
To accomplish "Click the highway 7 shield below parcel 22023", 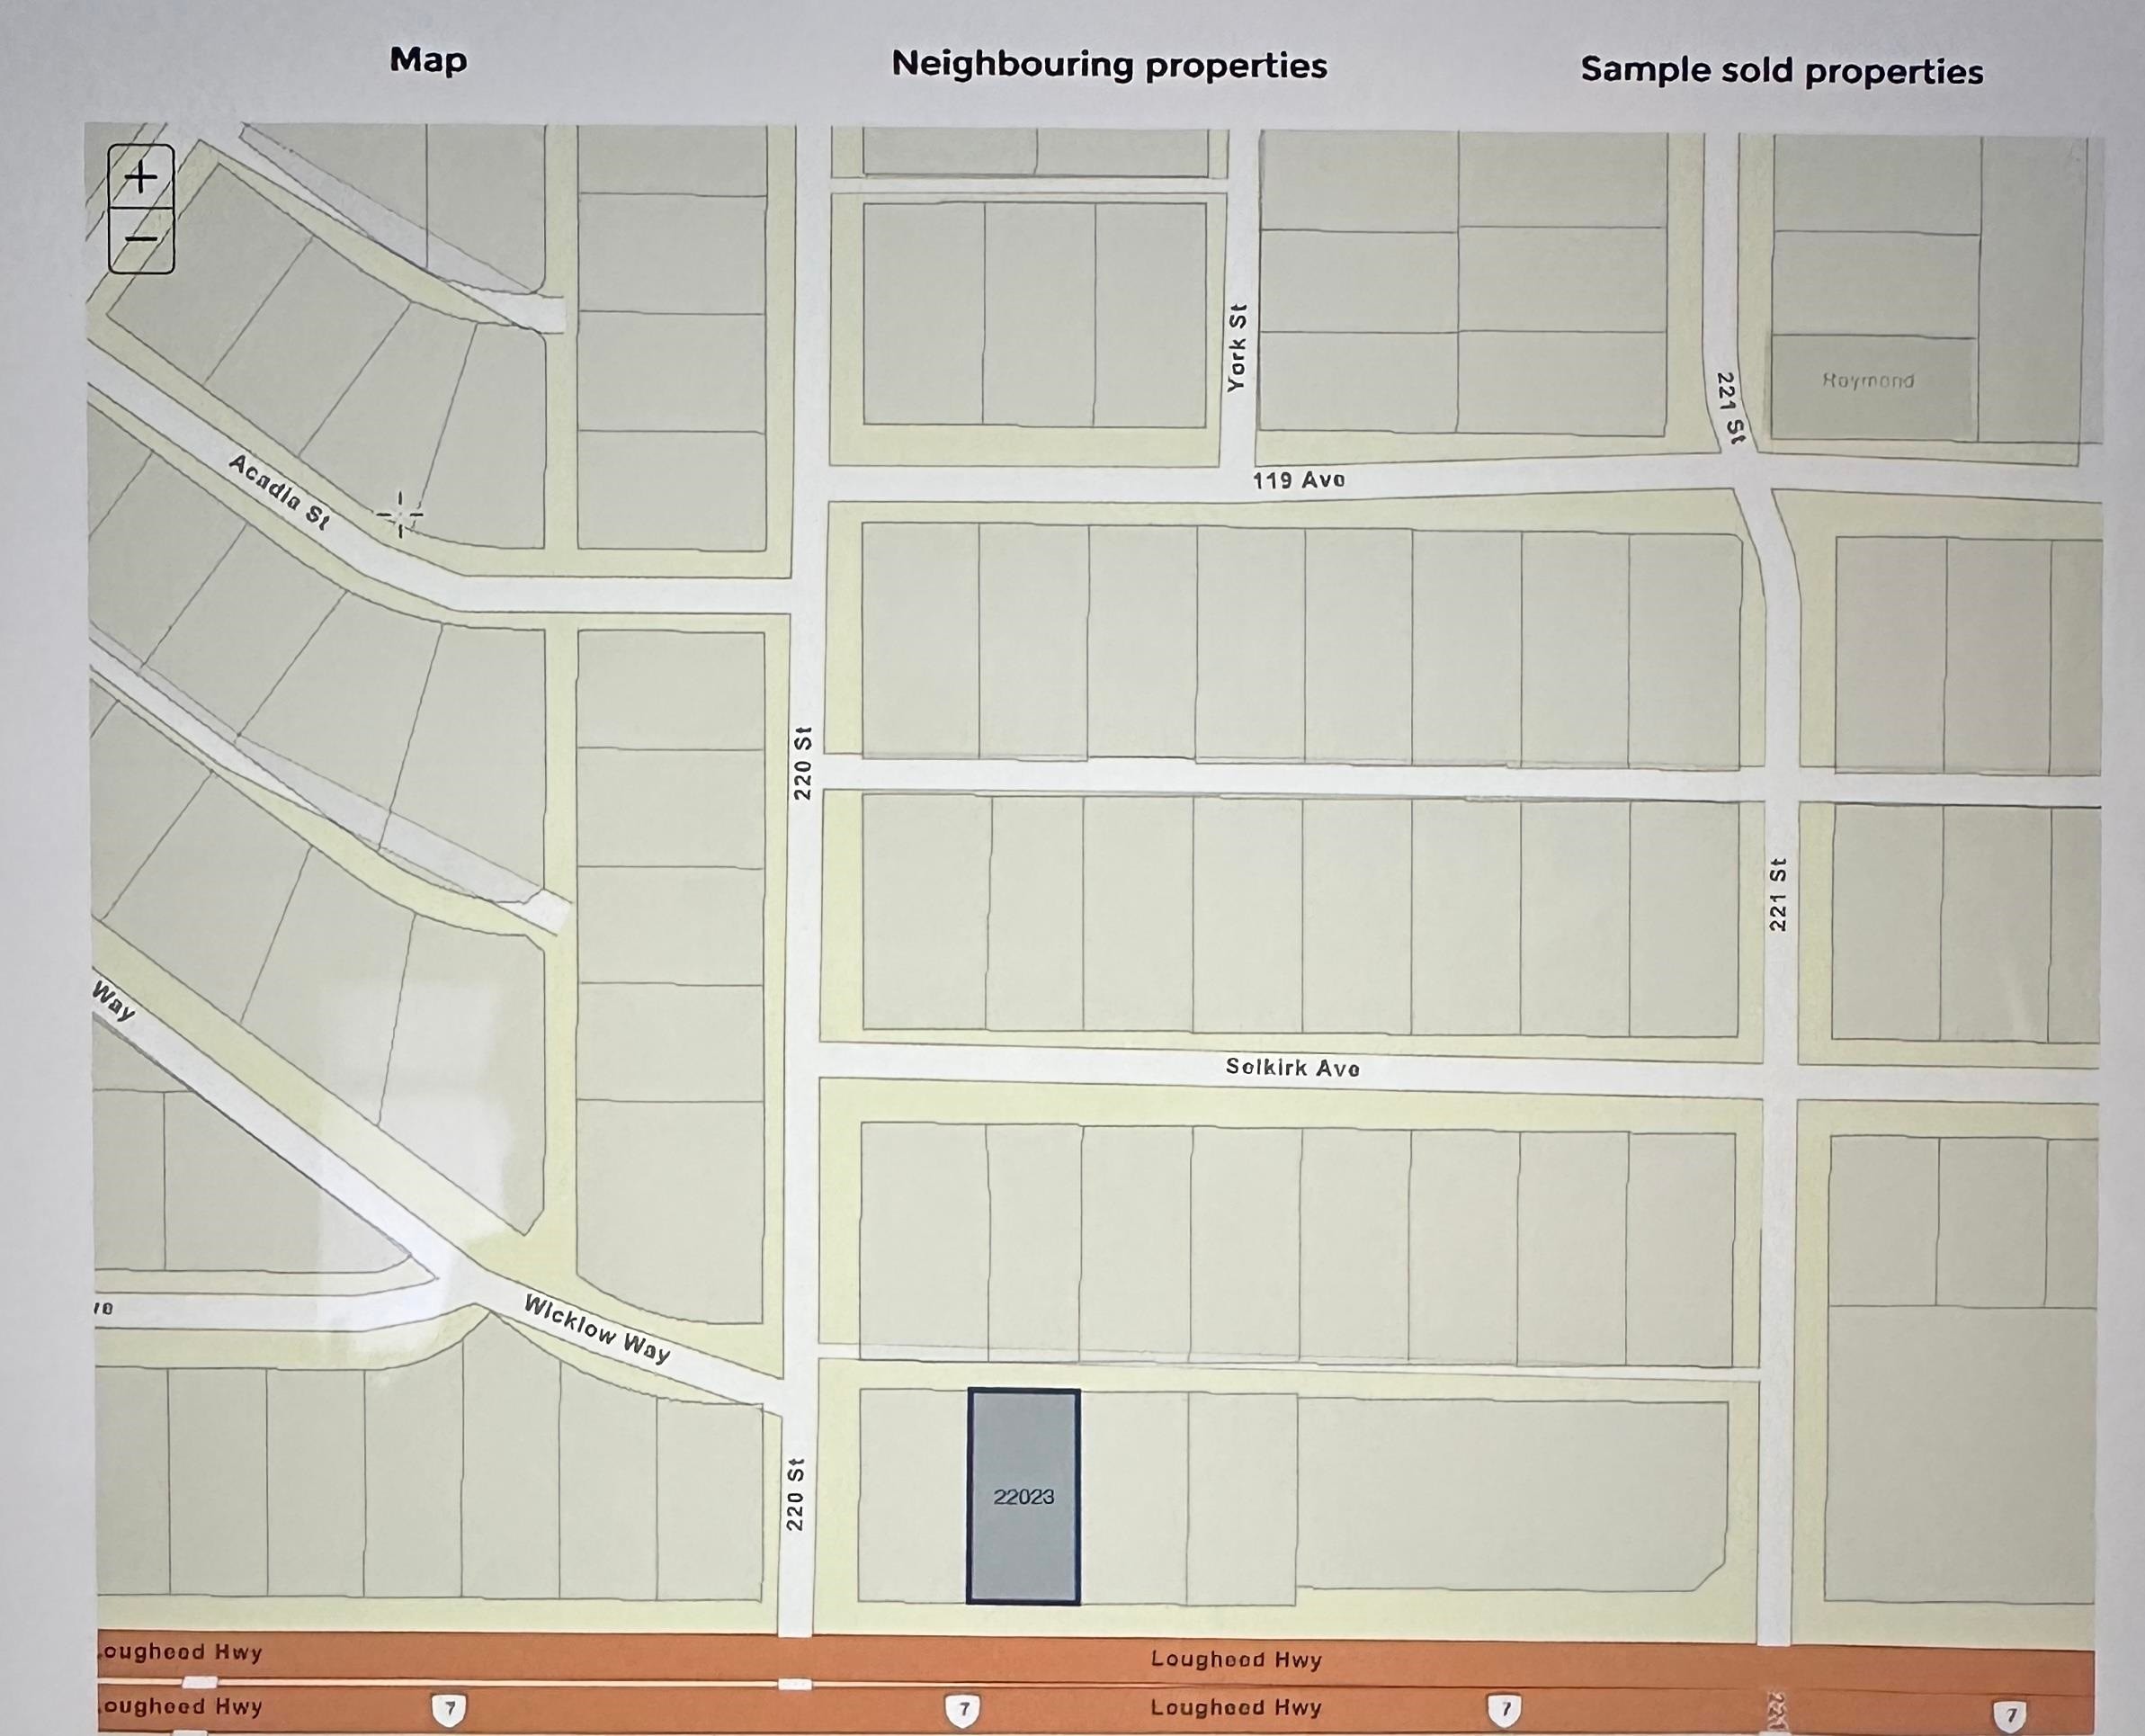I will click(x=962, y=1709).
